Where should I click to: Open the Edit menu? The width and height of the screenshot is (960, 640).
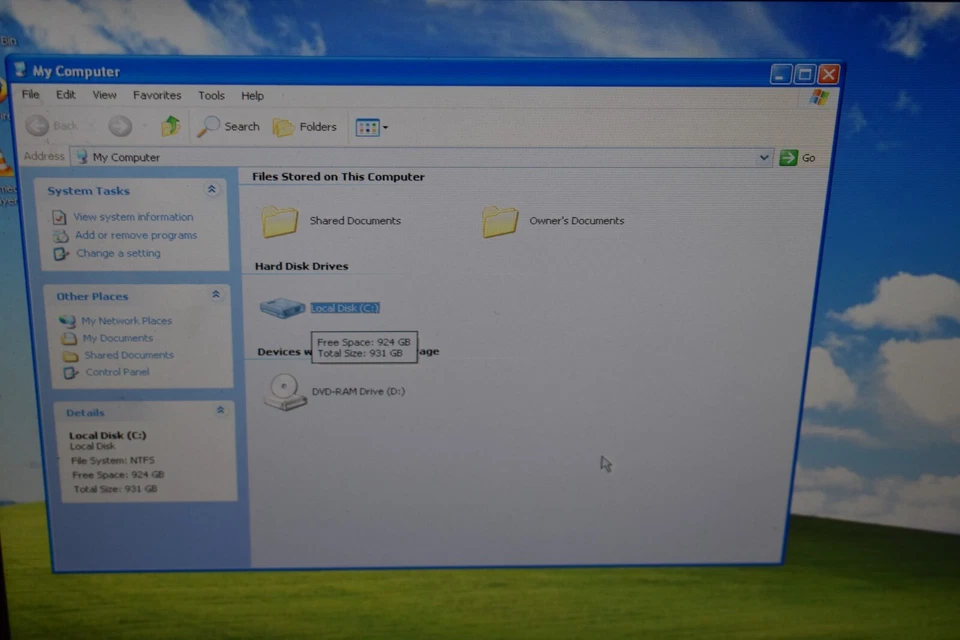[66, 94]
